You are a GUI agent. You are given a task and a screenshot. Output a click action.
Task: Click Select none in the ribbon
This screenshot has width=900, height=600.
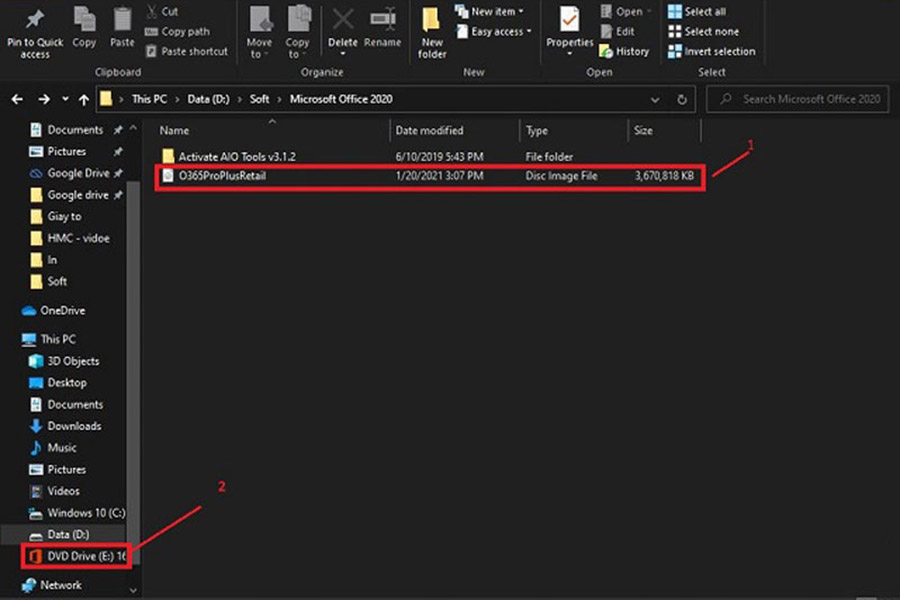tap(704, 32)
